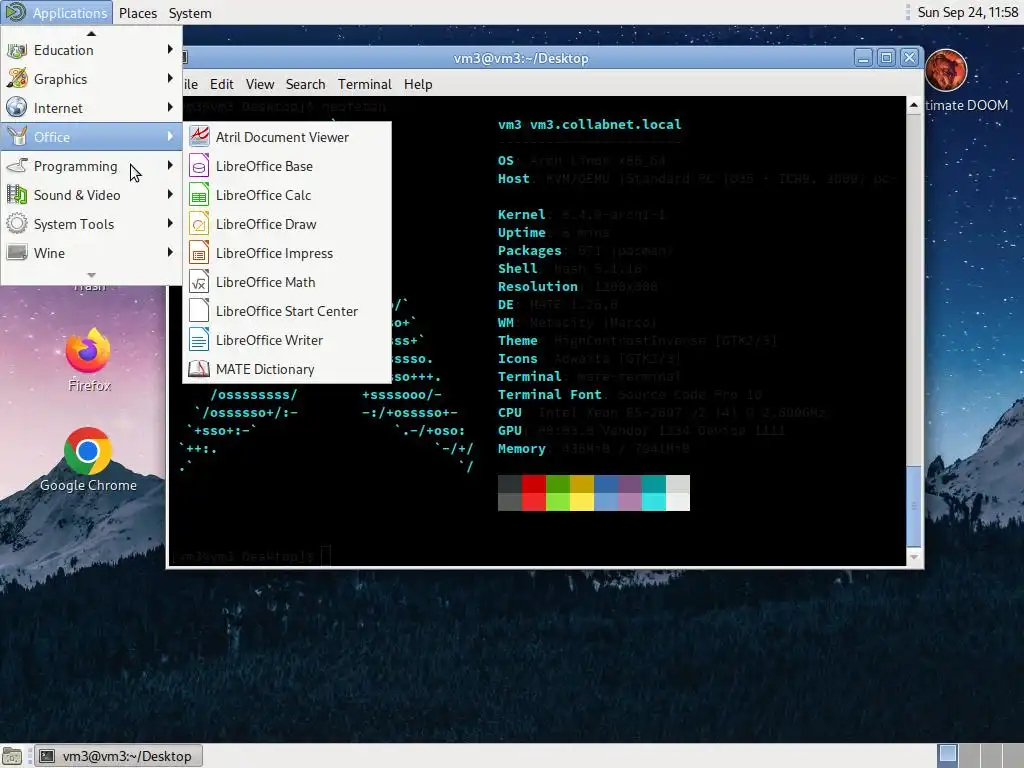Viewport: 1024px width, 768px height.
Task: Expand the Office submenu arrow
Action: (170, 136)
